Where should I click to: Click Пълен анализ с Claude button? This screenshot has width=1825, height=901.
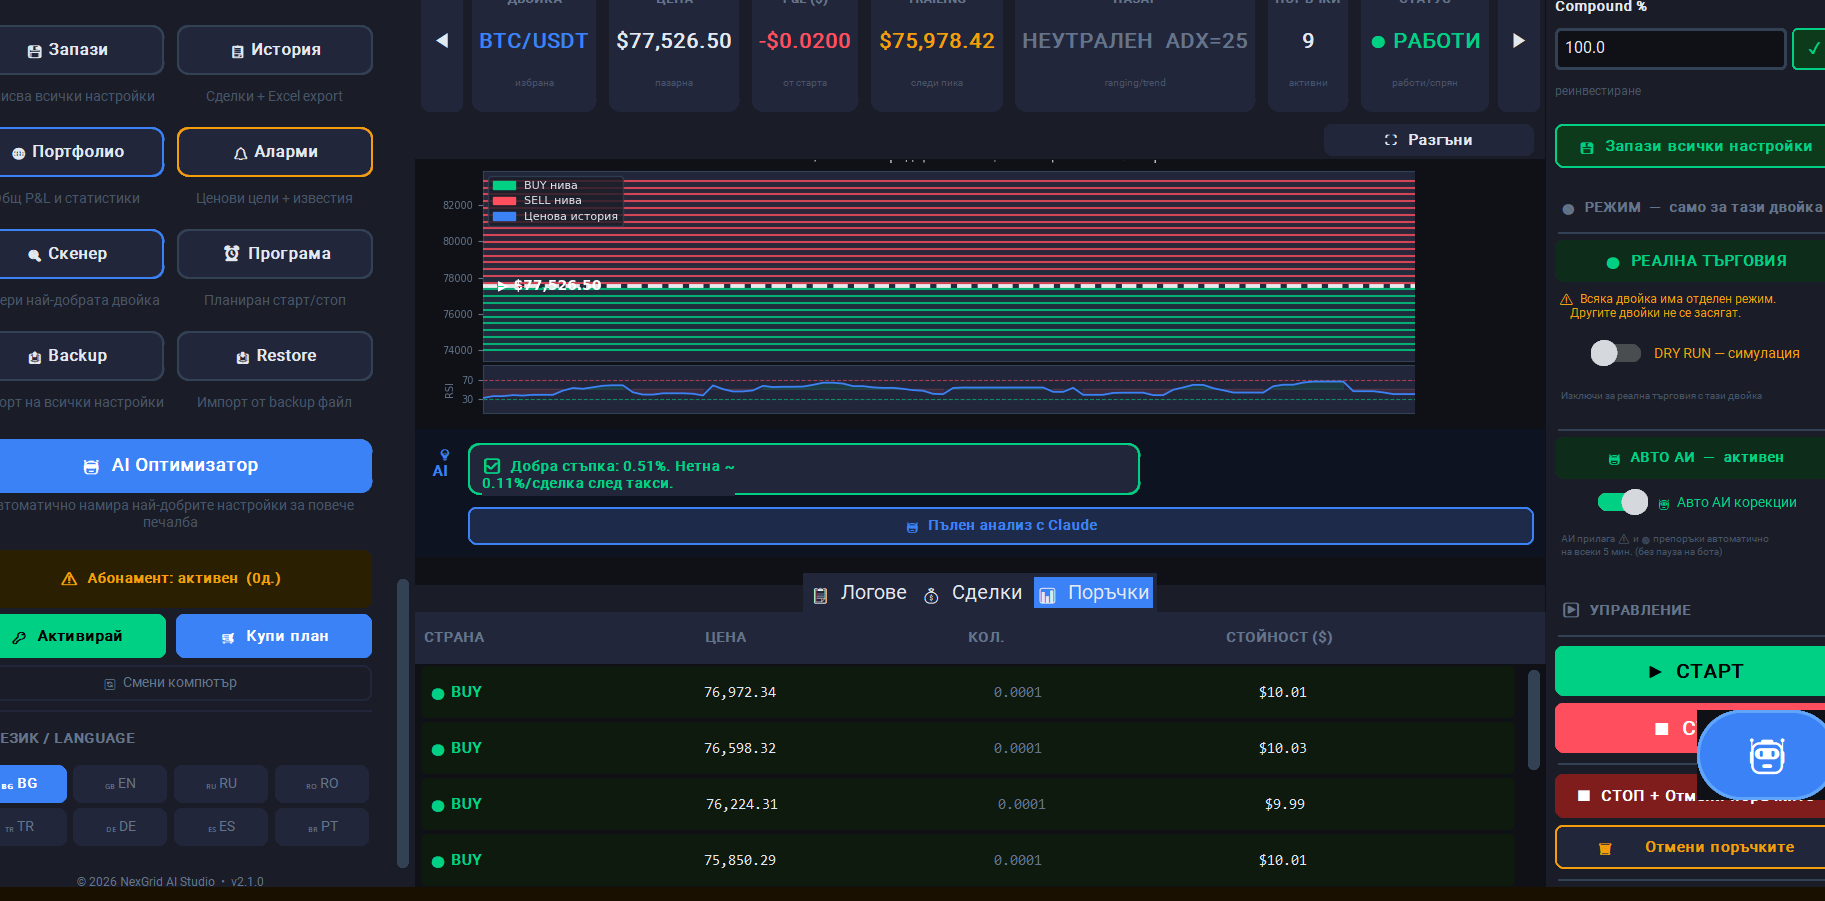[x=1001, y=526]
